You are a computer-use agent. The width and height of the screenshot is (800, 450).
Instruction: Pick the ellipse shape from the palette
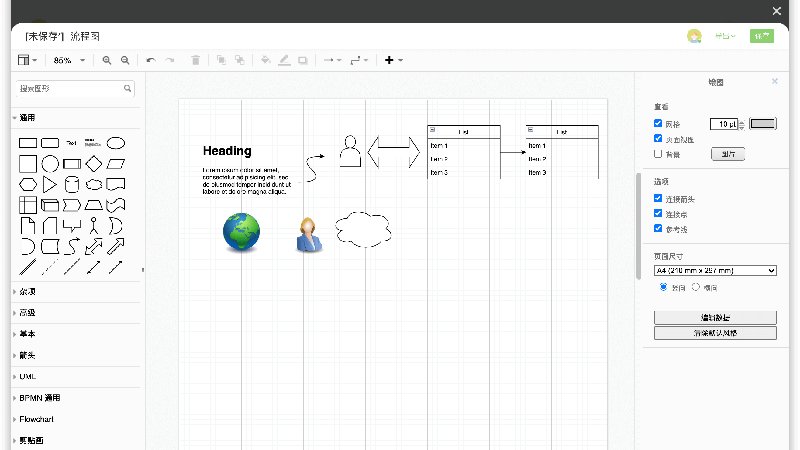[116, 143]
